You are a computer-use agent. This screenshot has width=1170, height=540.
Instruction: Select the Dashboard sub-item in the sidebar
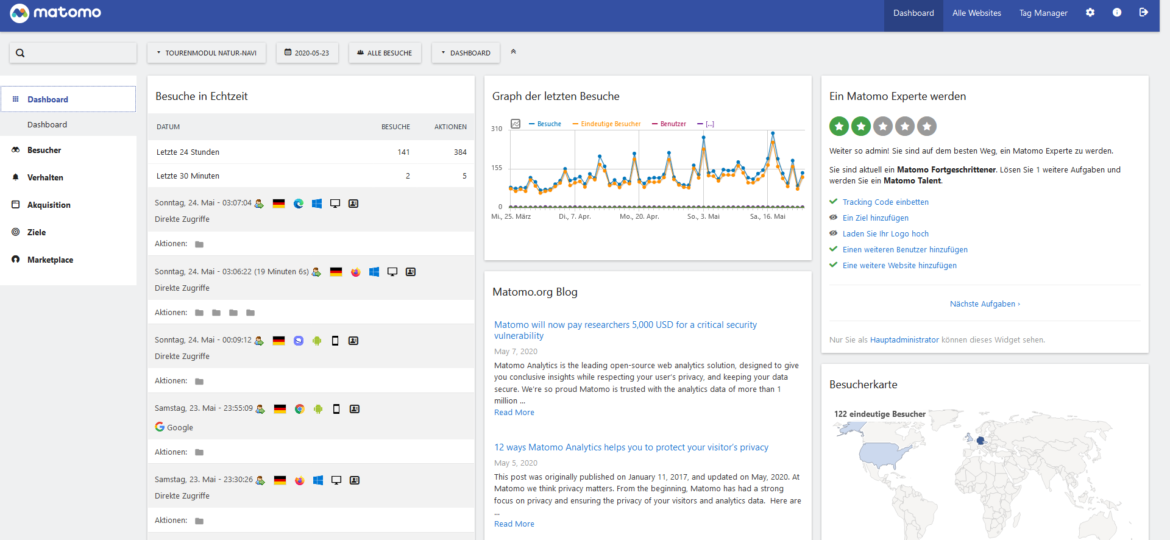(47, 125)
